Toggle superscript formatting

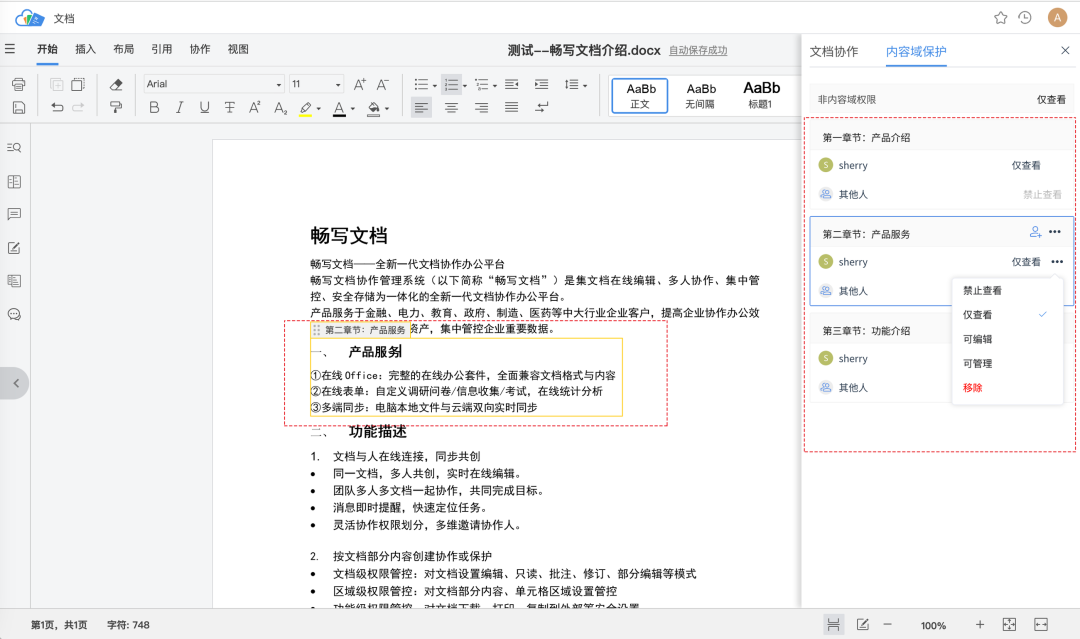[254, 107]
